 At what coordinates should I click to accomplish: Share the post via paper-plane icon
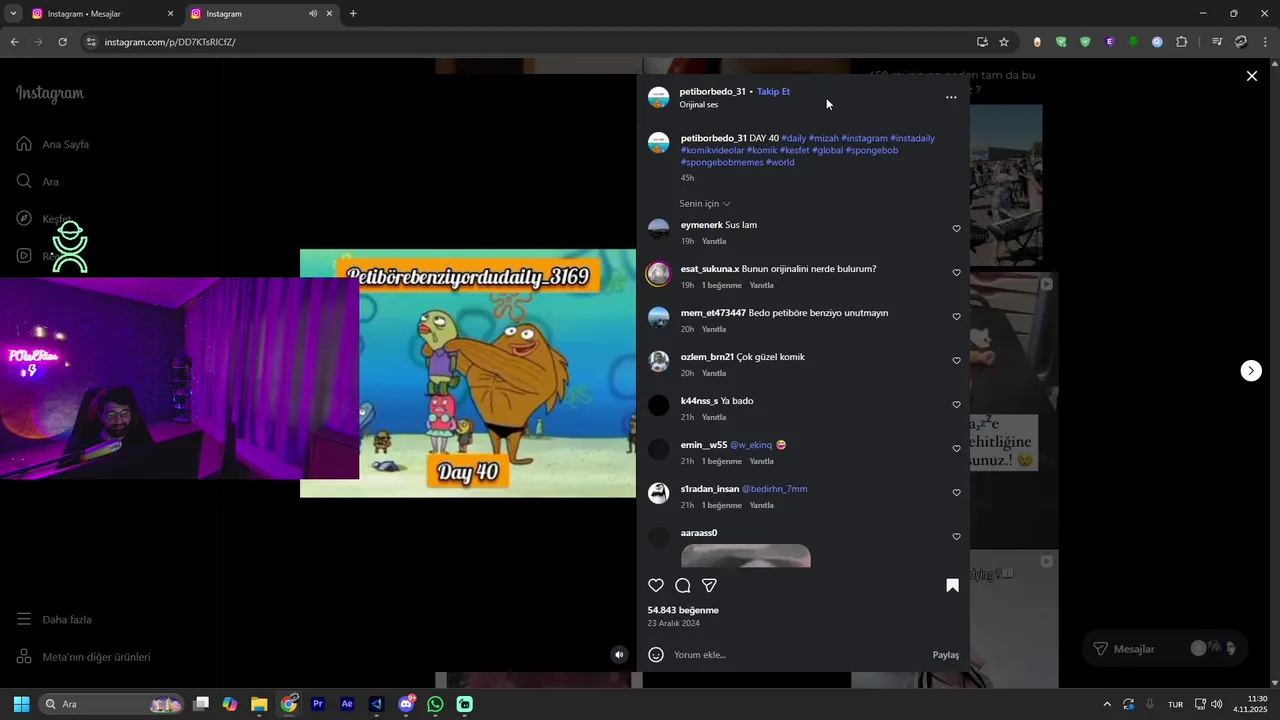(x=709, y=586)
